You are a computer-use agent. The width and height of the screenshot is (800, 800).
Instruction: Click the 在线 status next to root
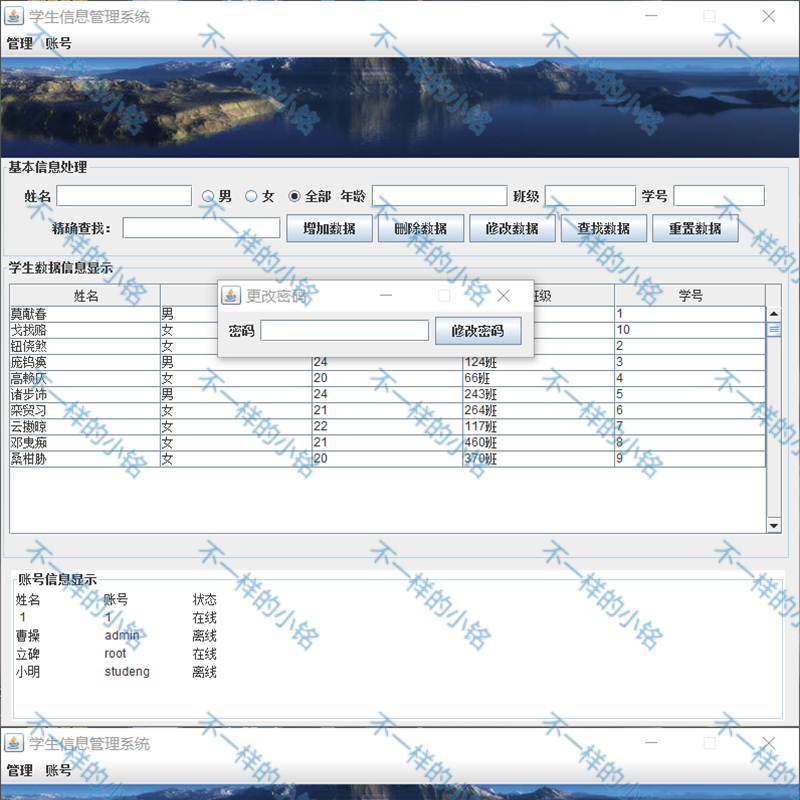tap(205, 654)
